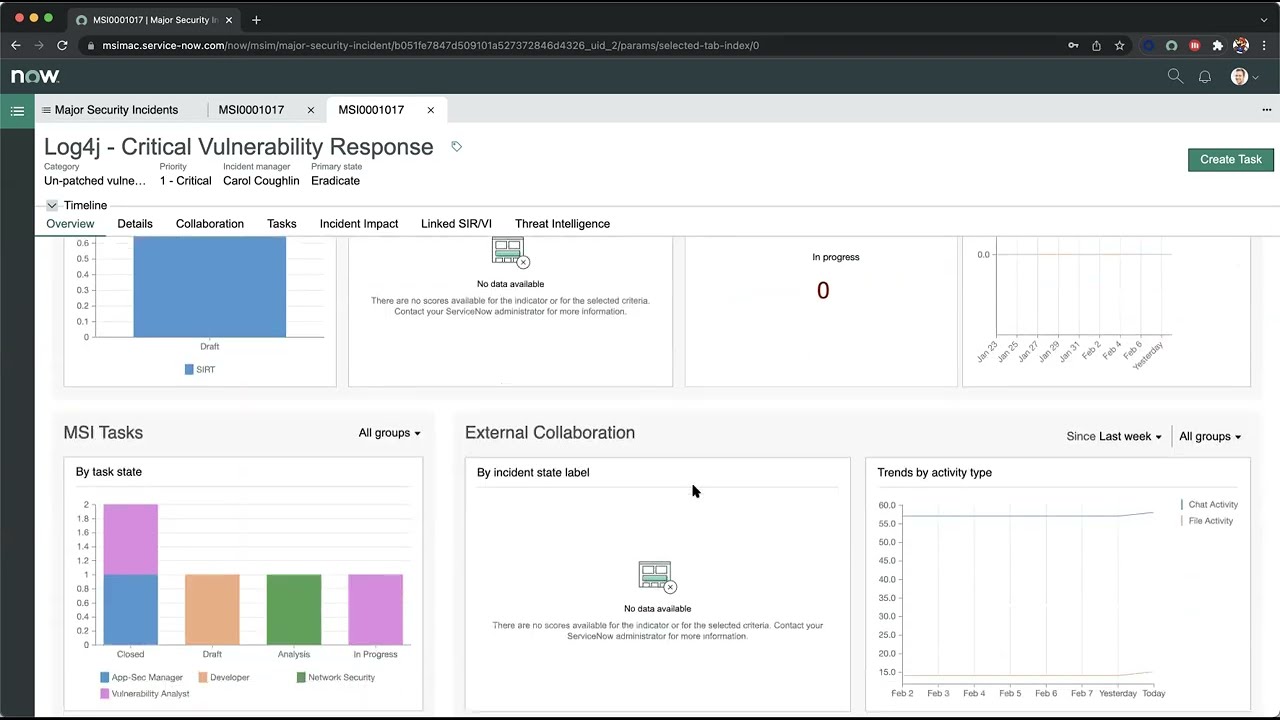1280x720 pixels.
Task: Toggle the Developer legend swatch
Action: click(203, 678)
